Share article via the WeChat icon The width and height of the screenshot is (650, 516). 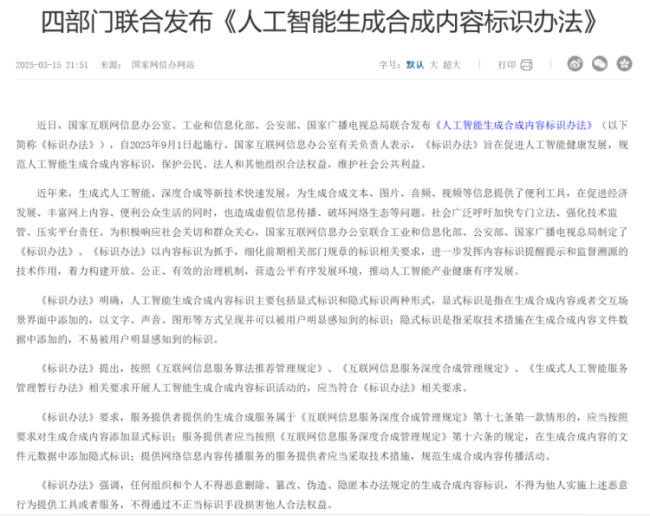pyautogui.click(x=599, y=64)
